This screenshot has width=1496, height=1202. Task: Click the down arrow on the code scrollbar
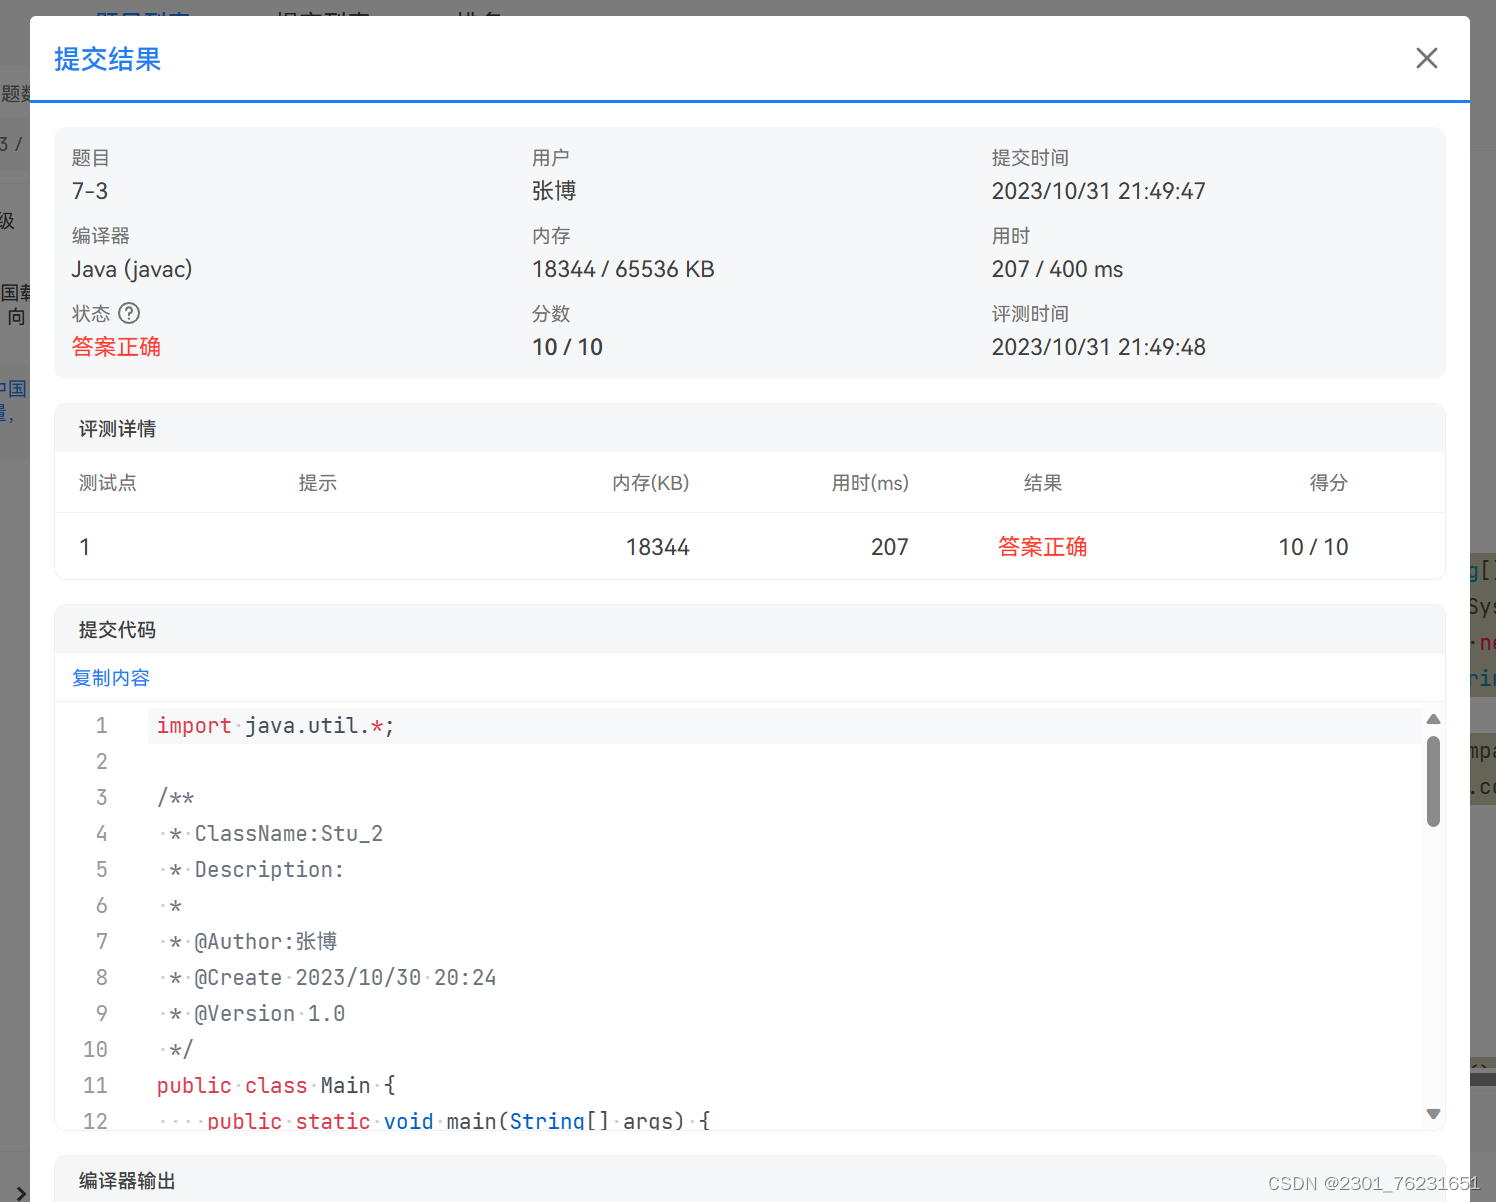click(x=1434, y=1113)
